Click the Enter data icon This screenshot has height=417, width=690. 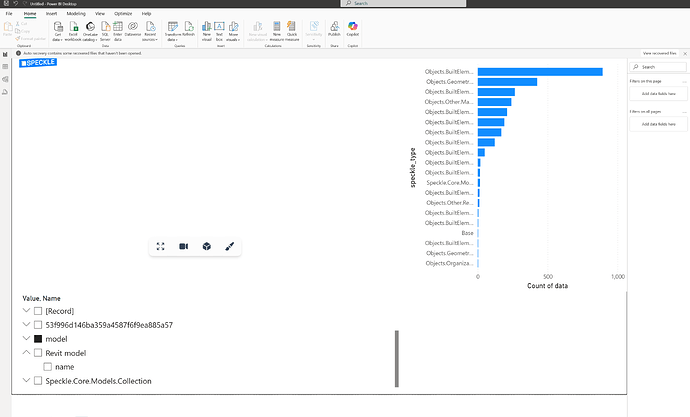point(117,31)
